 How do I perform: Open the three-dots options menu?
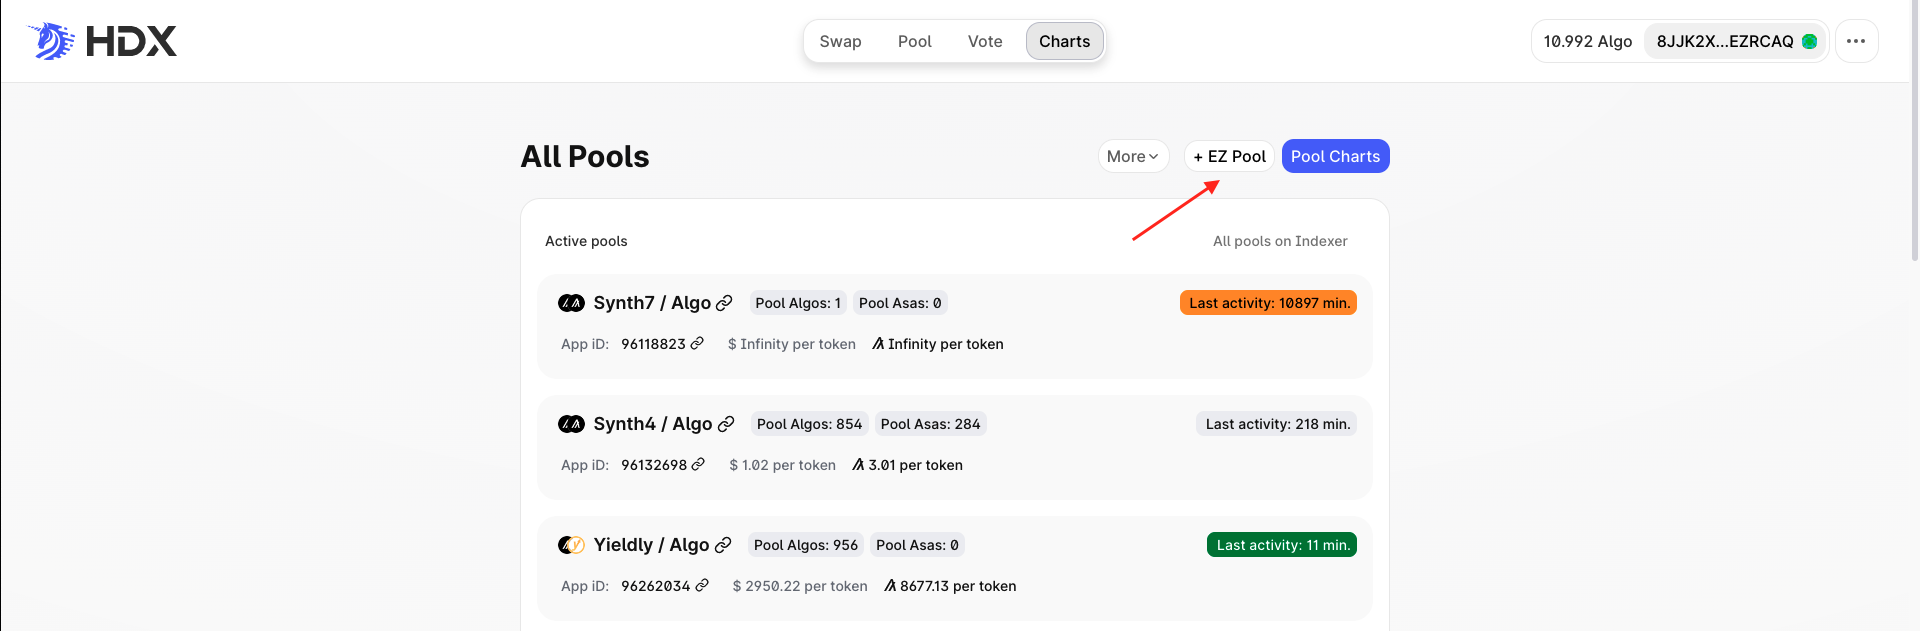(x=1856, y=41)
